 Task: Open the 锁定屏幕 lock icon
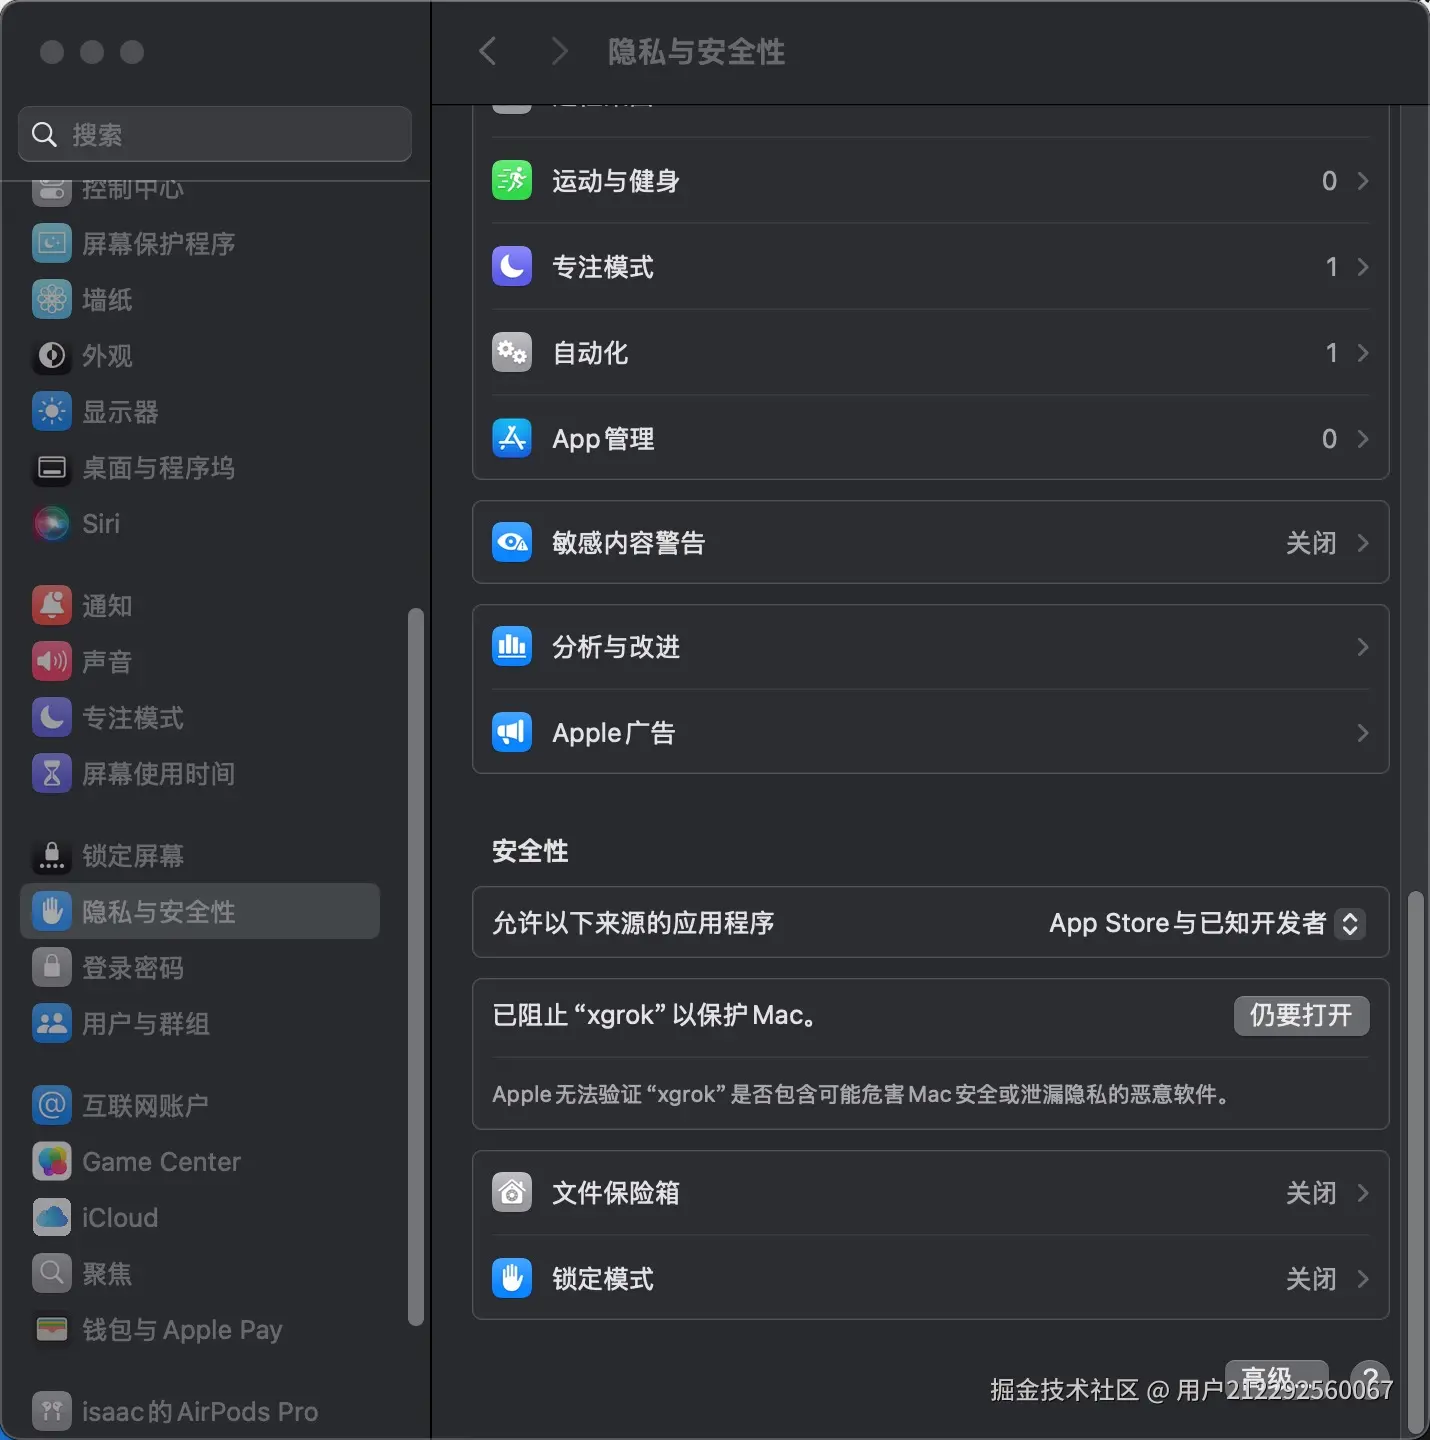click(x=52, y=855)
